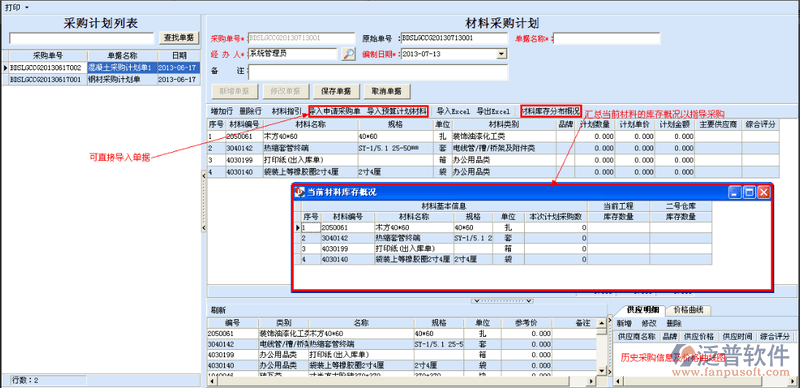The height and width of the screenshot is (388, 800).
Task: Expand the 编制日期 date dropdown
Action: (x=502, y=54)
